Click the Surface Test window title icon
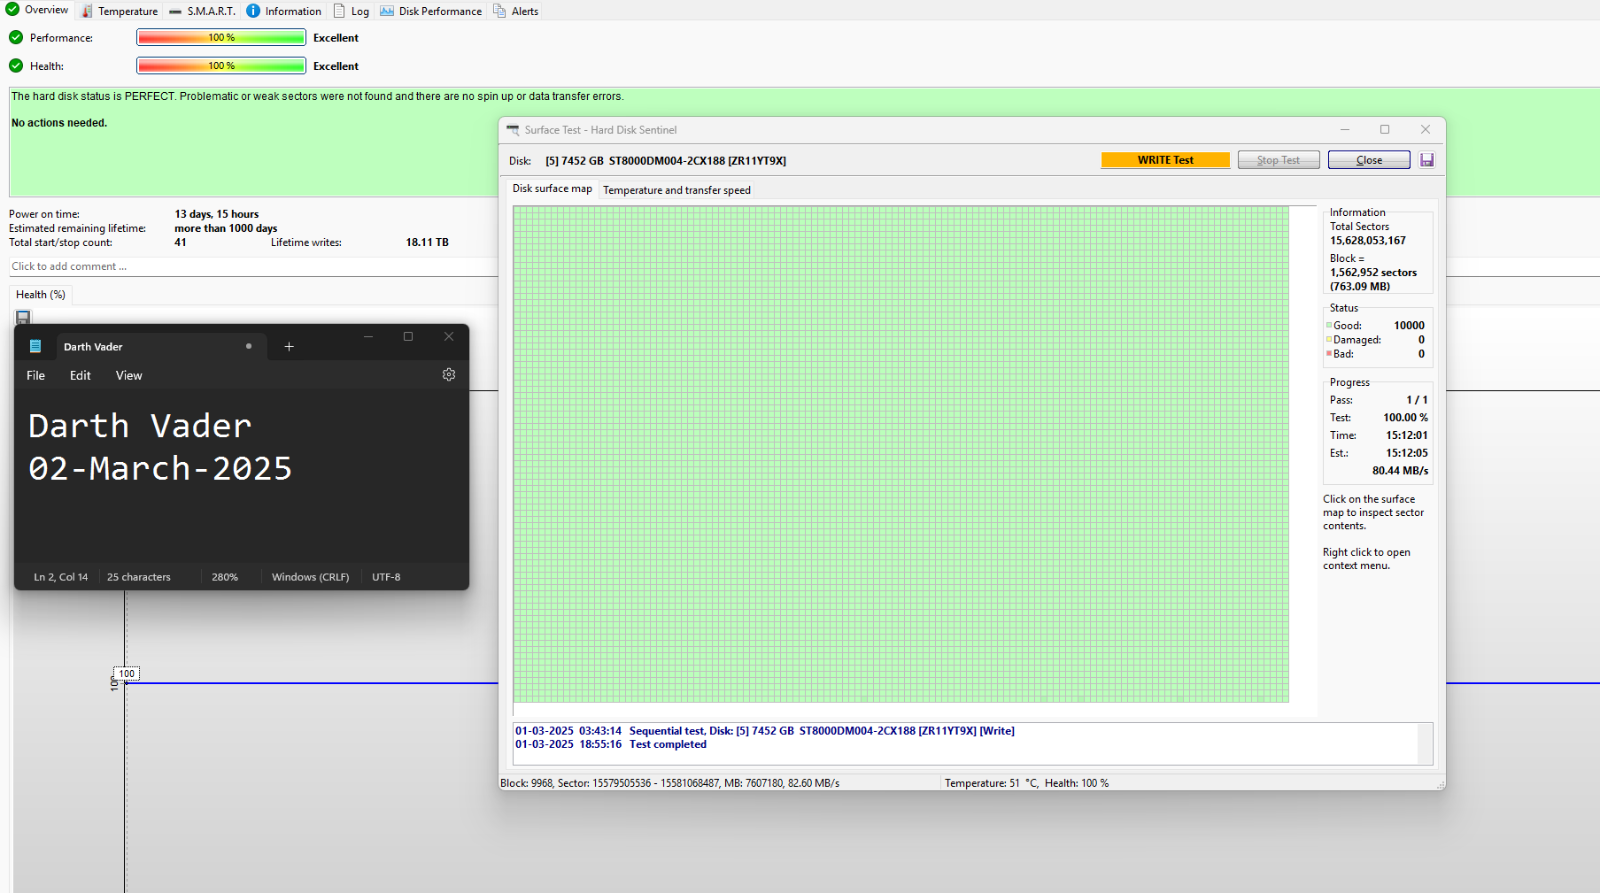Screen dimensions: 1600x893 click(513, 130)
